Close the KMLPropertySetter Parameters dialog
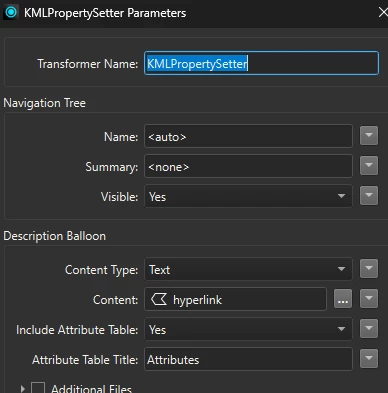 point(383,13)
